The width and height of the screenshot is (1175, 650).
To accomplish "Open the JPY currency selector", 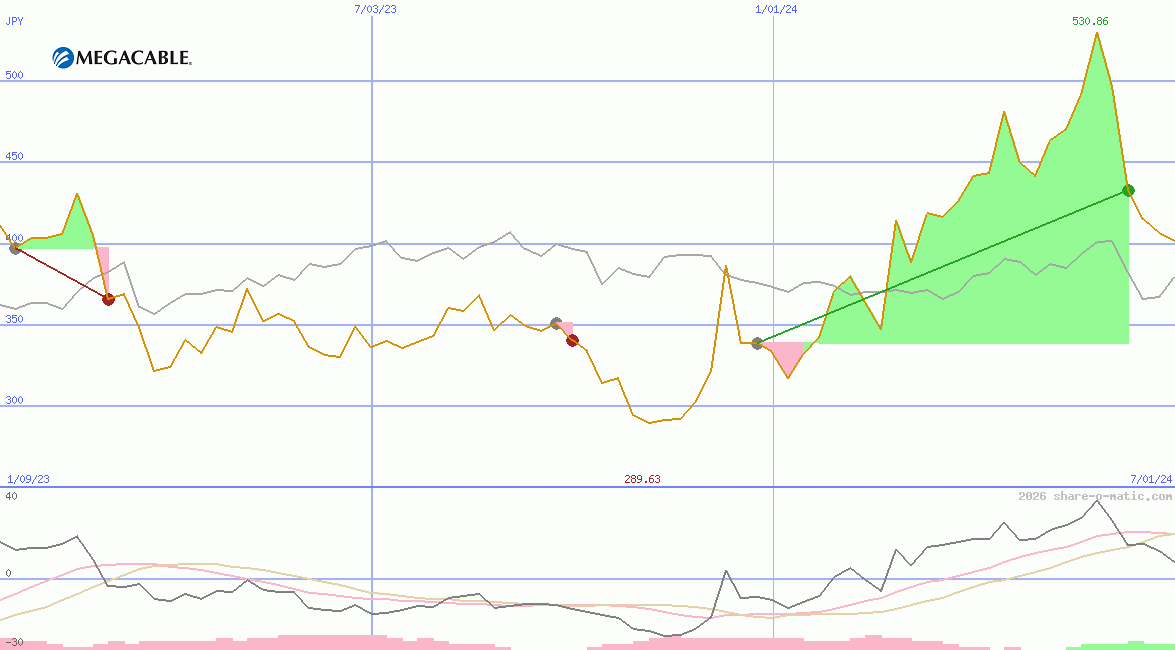I will 15,19.
